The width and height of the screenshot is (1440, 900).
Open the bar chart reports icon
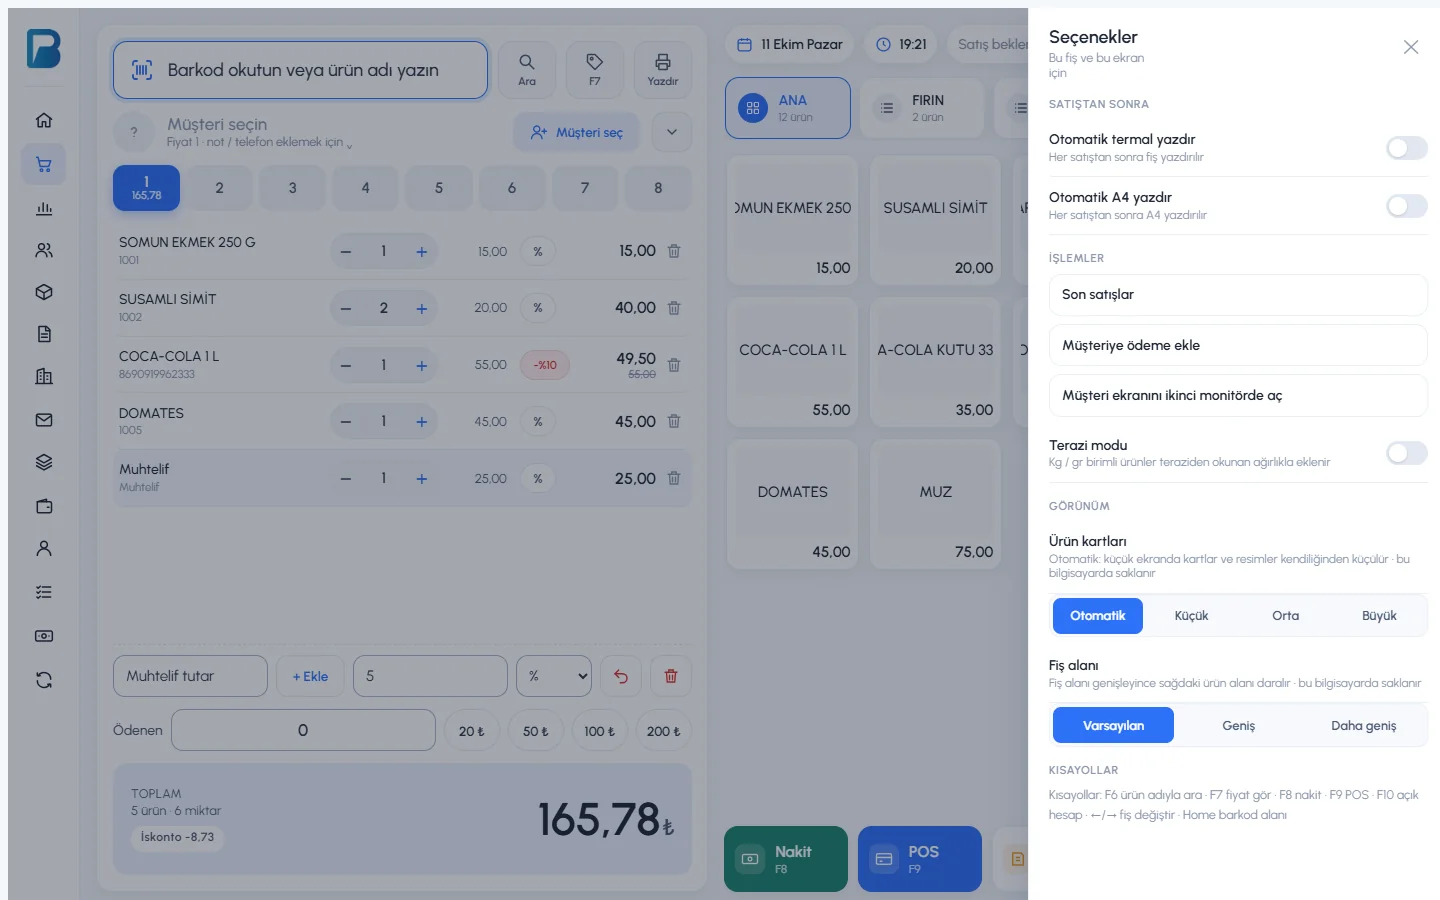[x=44, y=208]
